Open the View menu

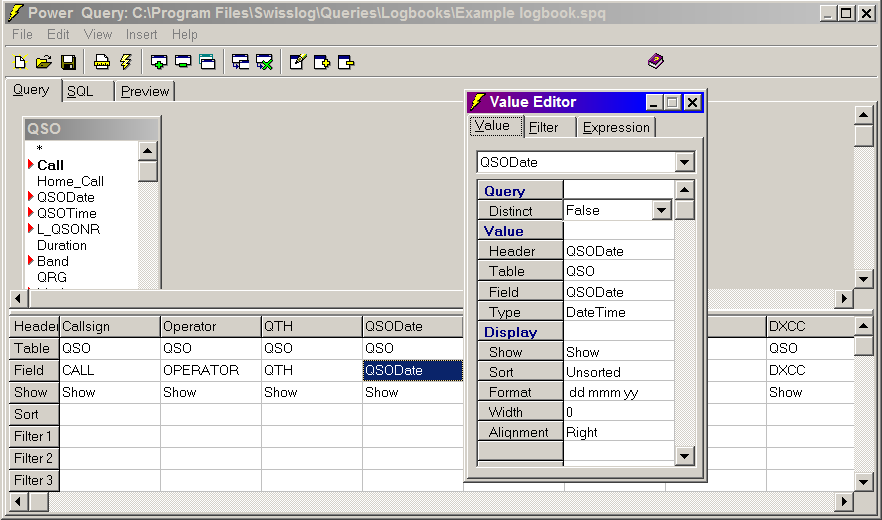click(x=98, y=35)
